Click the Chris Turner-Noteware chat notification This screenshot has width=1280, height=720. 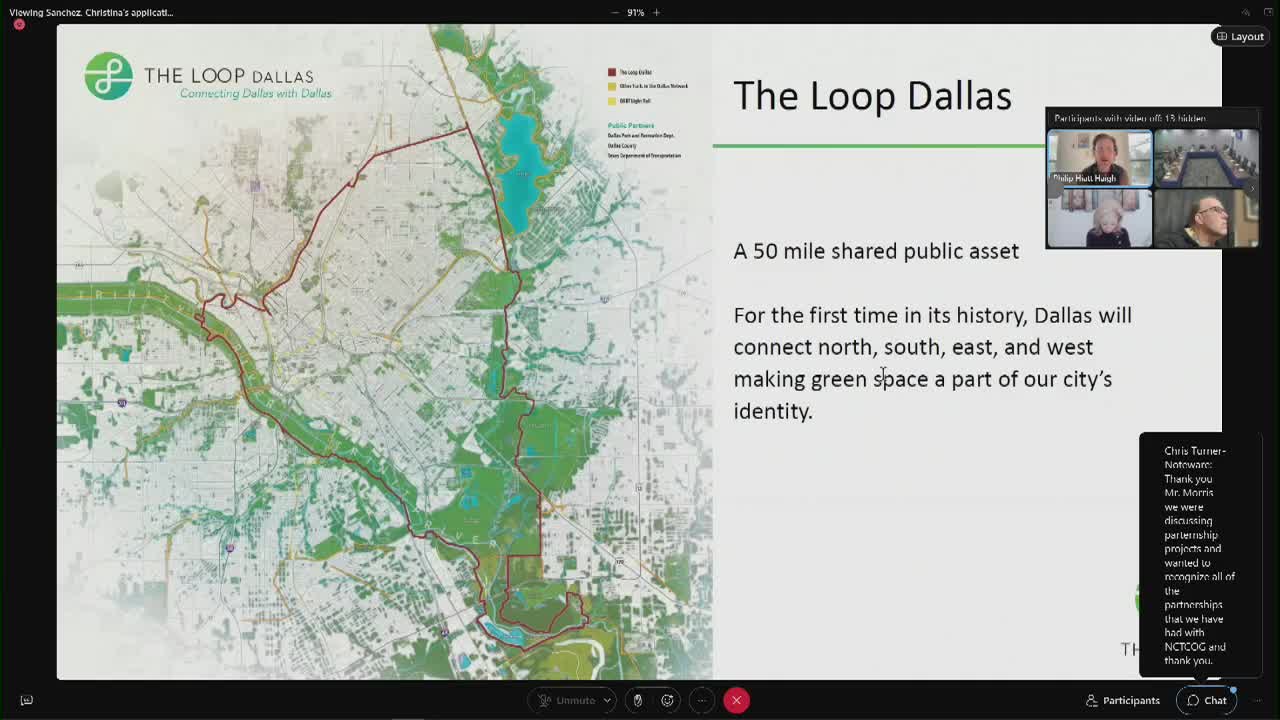(1199, 555)
